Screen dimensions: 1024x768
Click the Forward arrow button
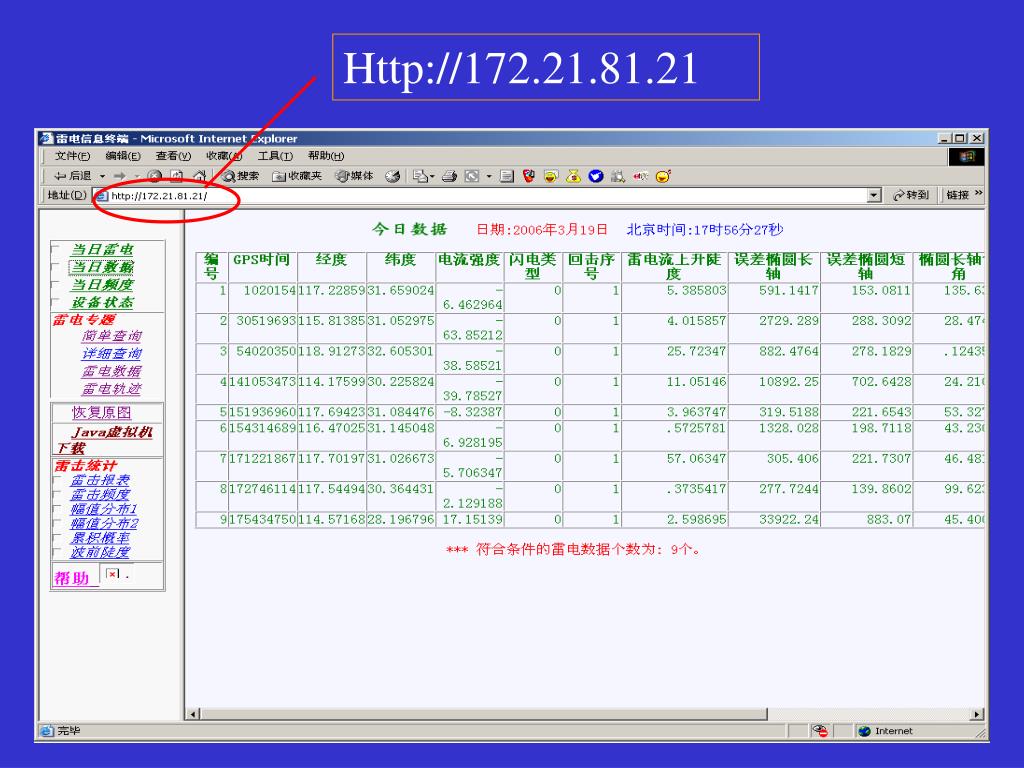point(120,176)
